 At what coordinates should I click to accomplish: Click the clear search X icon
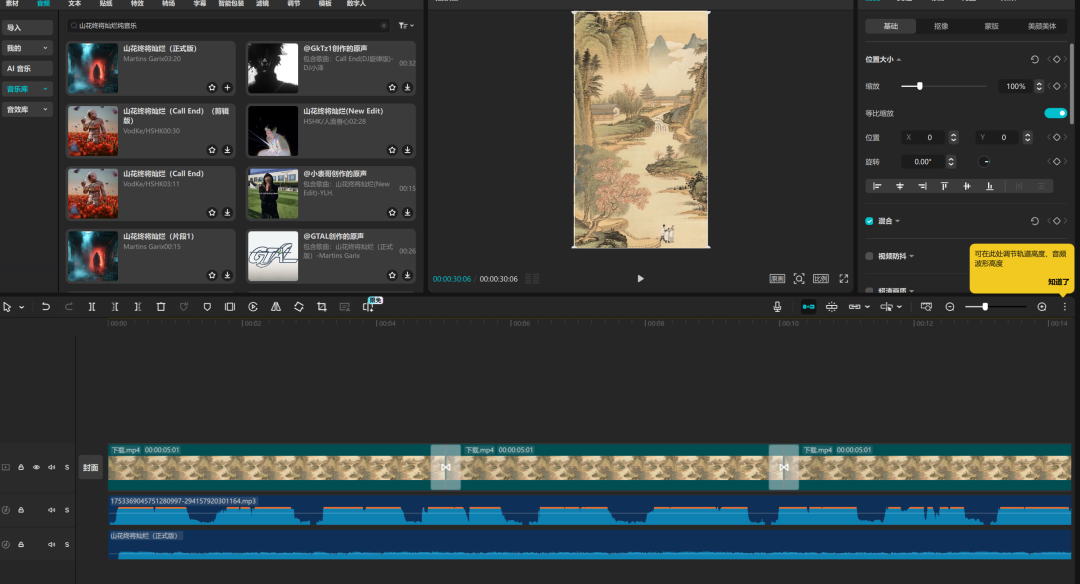tap(384, 25)
